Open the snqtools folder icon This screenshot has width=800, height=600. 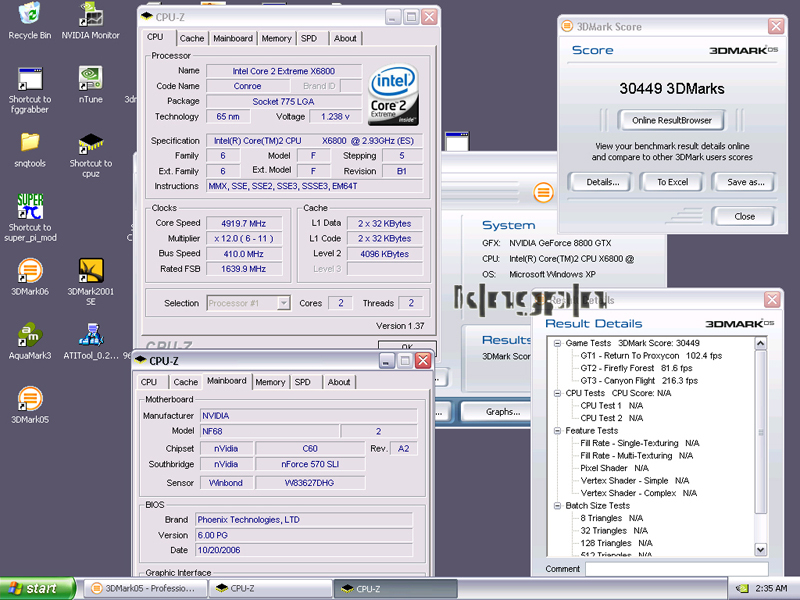[x=30, y=142]
